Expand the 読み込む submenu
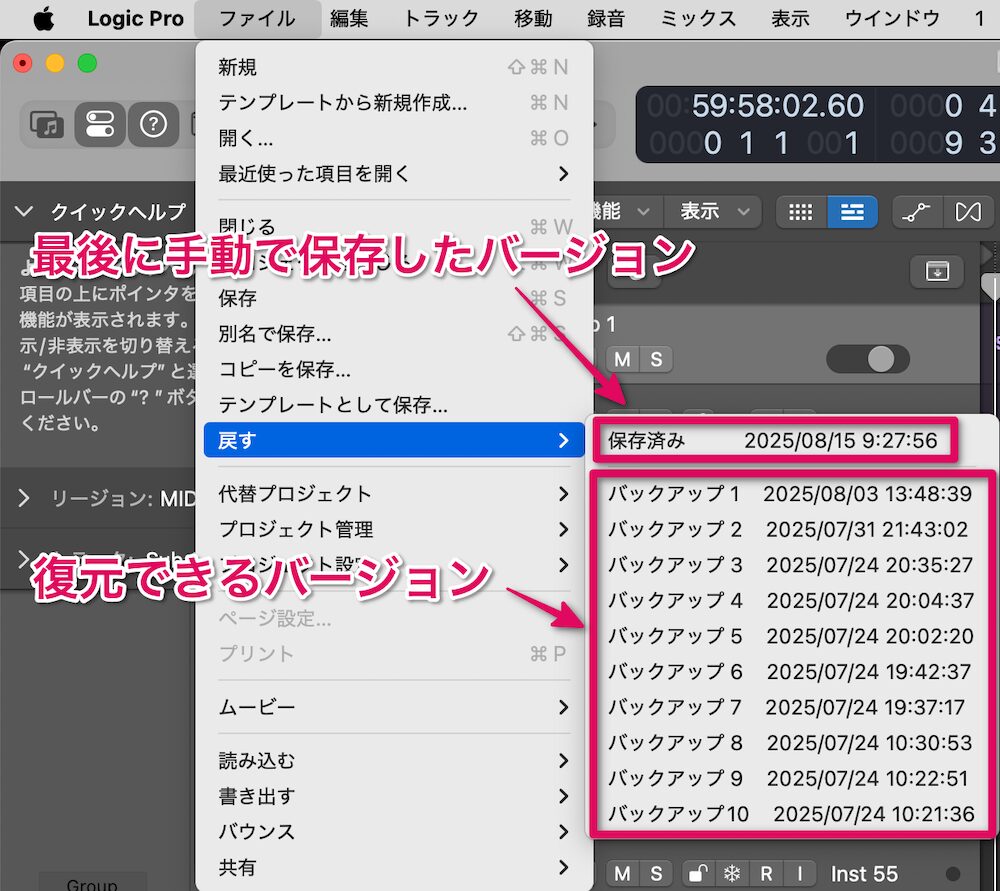 (x=394, y=761)
